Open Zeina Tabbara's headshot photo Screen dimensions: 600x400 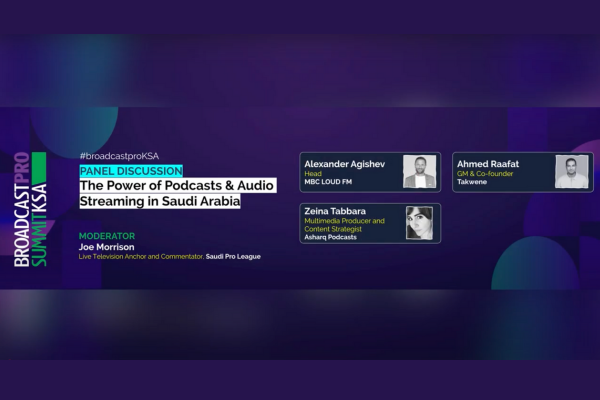[419, 223]
